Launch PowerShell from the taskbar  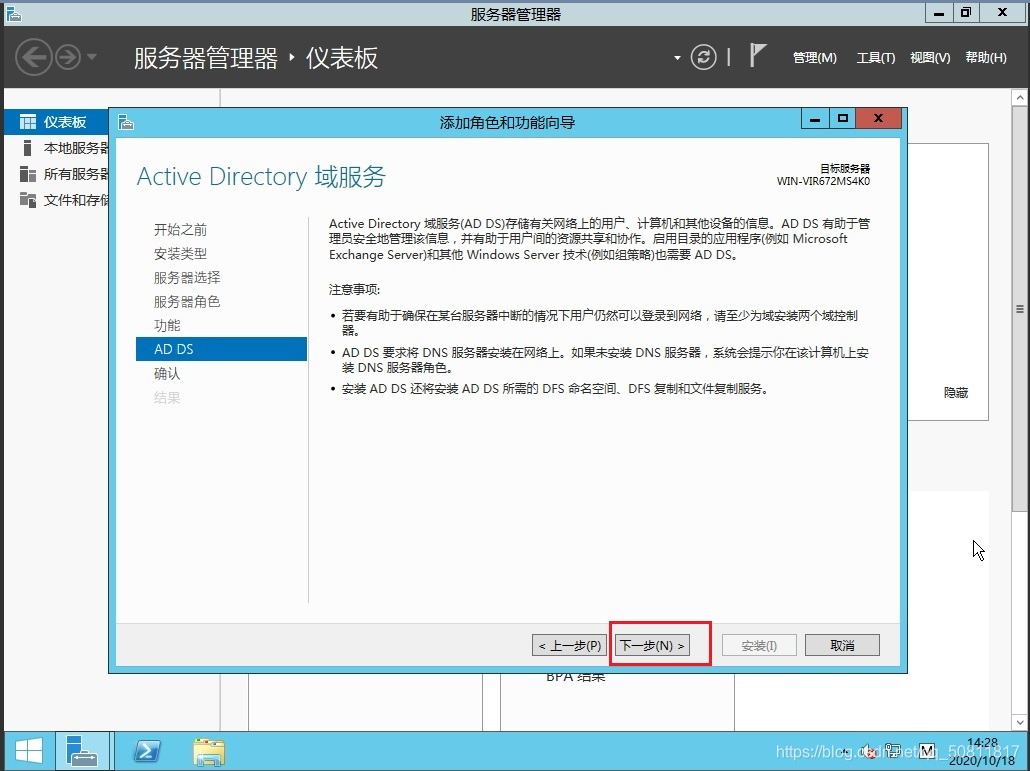[147, 751]
